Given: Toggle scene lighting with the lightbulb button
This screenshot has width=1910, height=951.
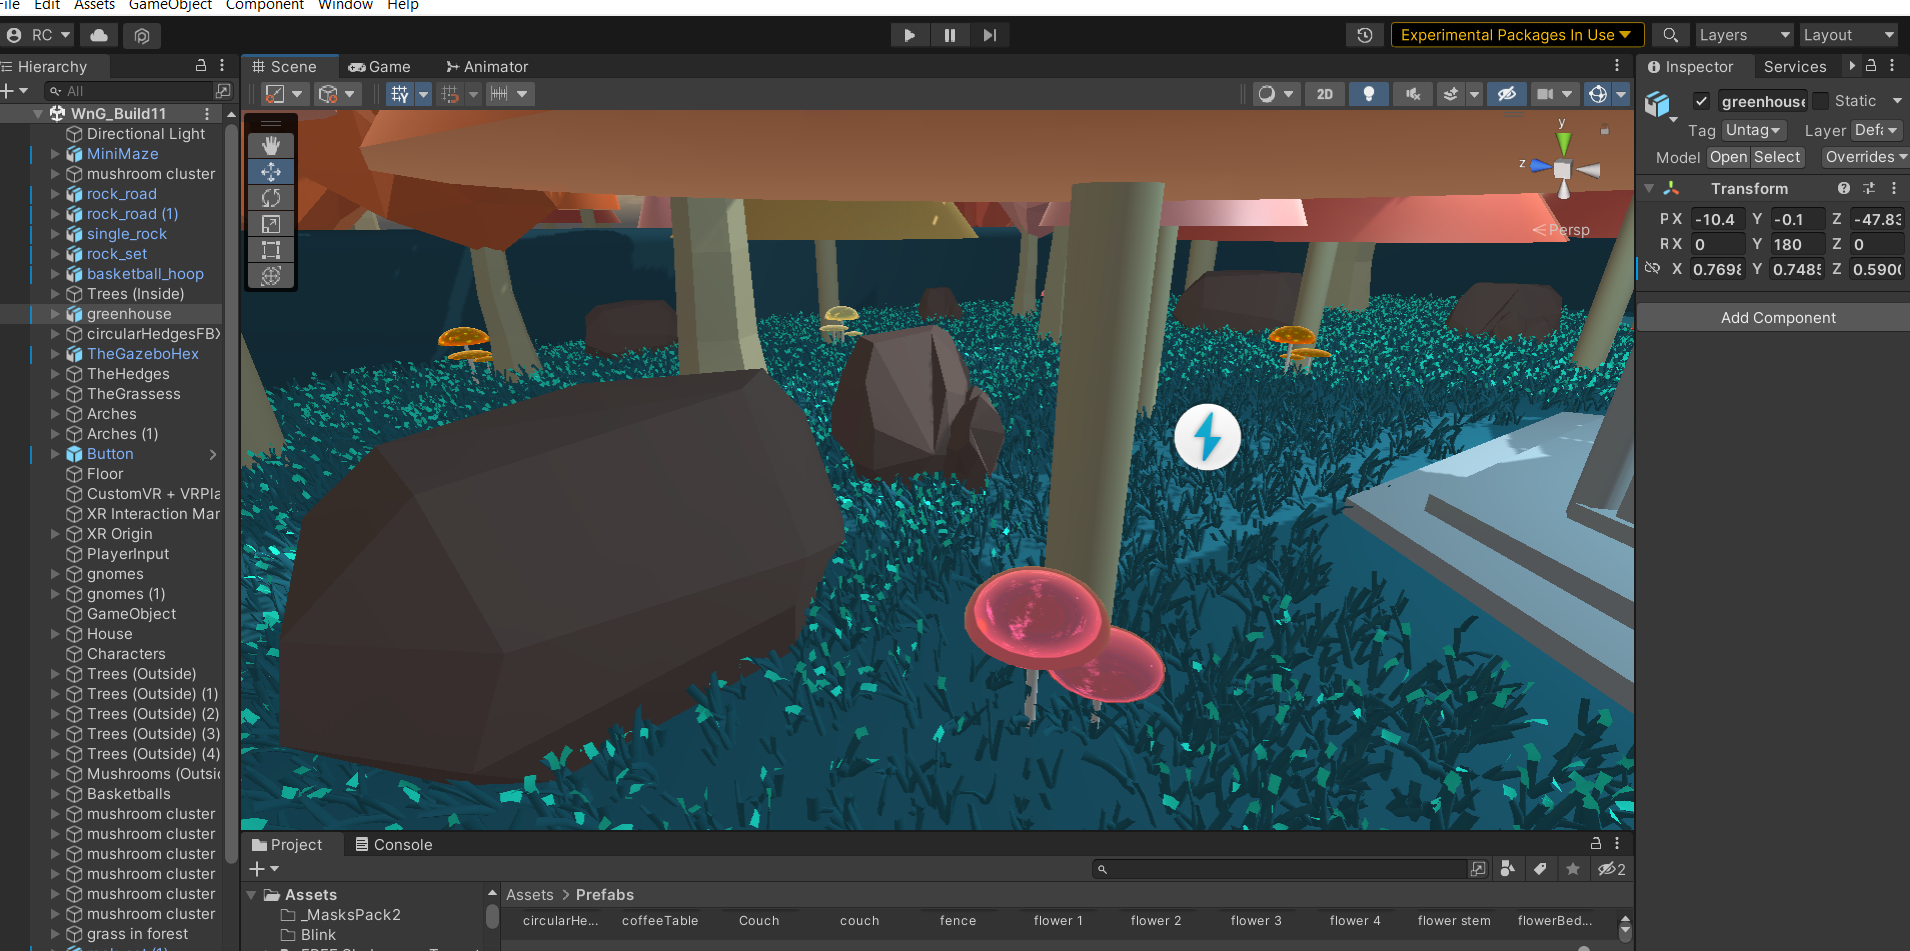Looking at the screenshot, I should point(1368,94).
